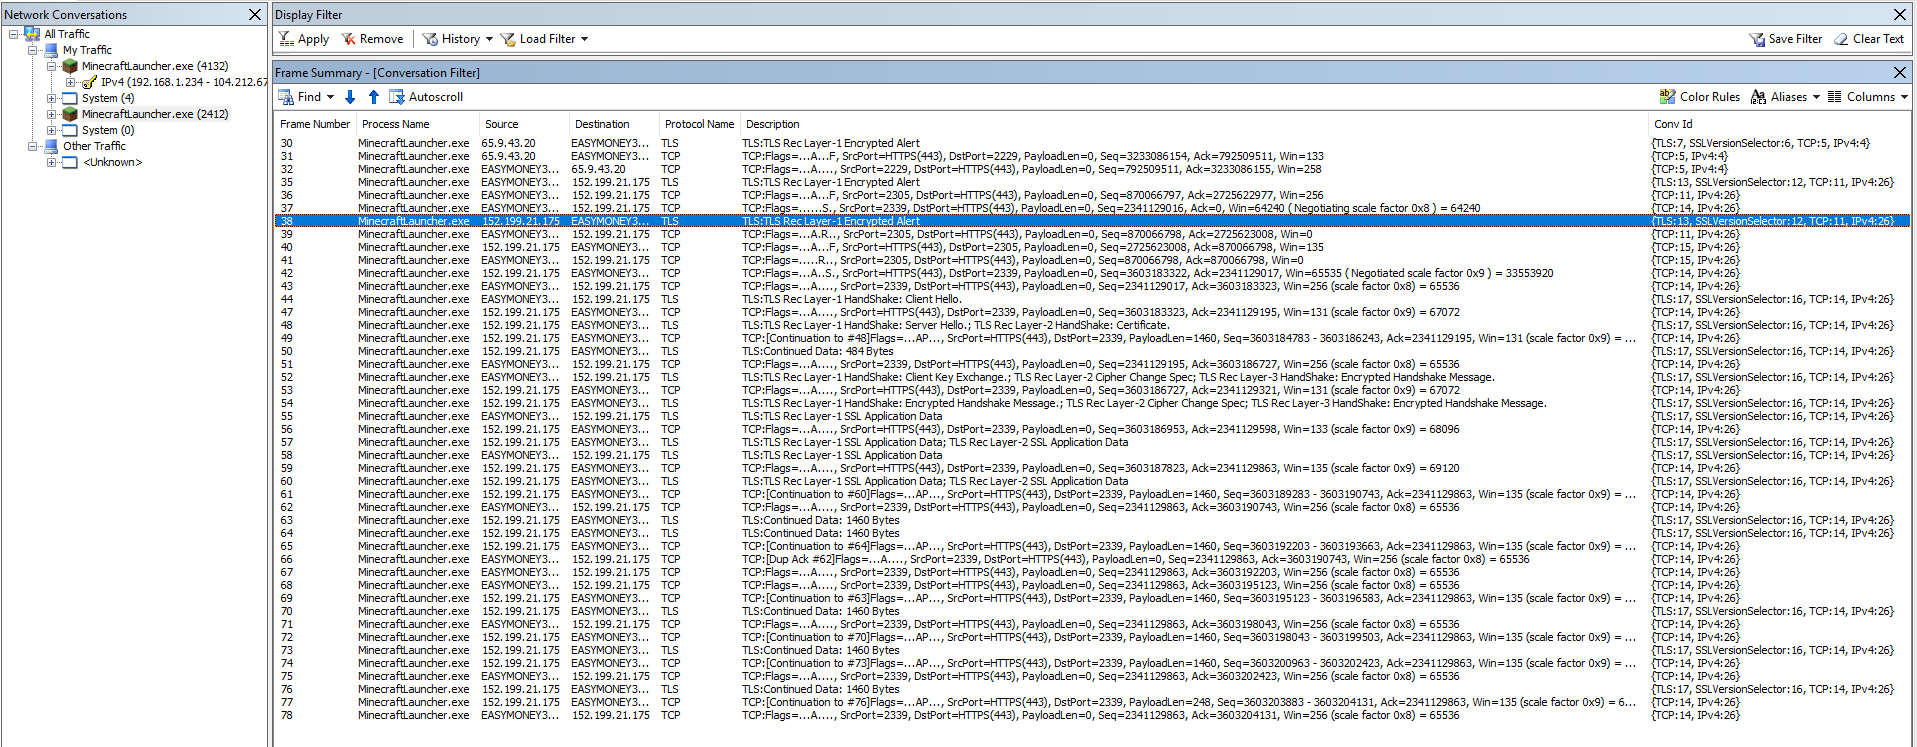Select MinecraftLauncher.exe (4132) in conversation tree
This screenshot has height=747, width=1917.
click(154, 66)
